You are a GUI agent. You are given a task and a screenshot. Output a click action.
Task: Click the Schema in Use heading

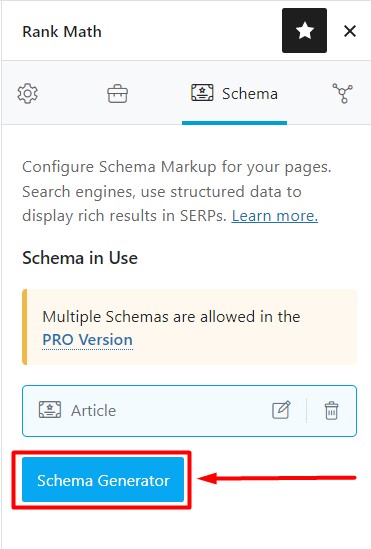coord(80,258)
